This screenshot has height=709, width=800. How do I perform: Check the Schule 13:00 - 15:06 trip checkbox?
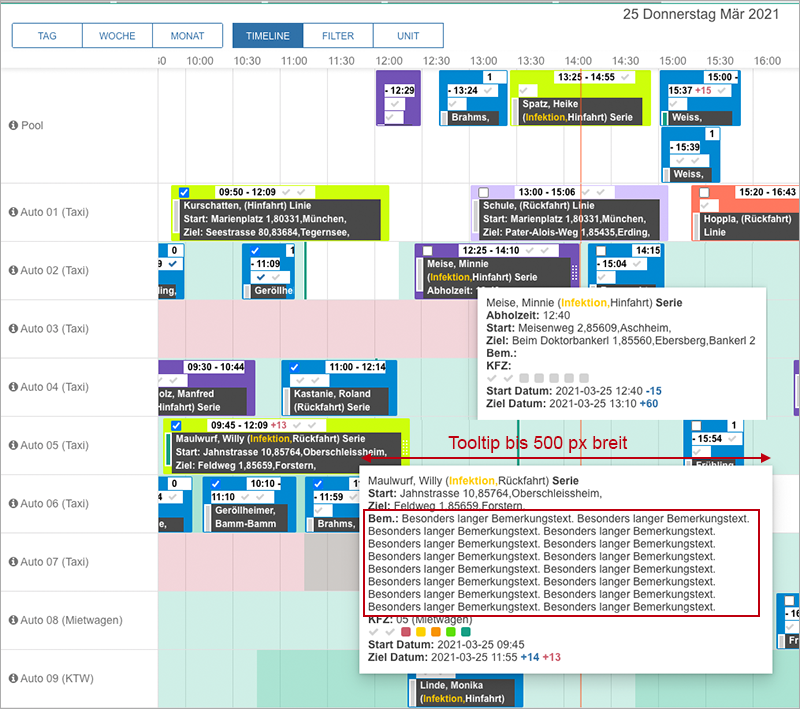(483, 192)
